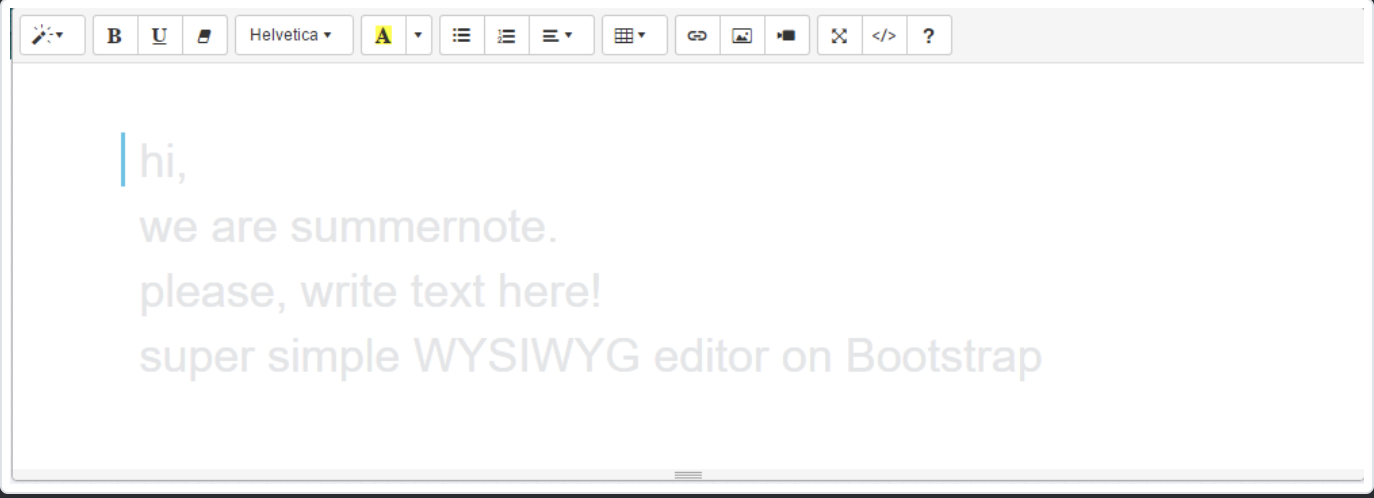The image size is (1374, 498).
Task: Open the help dialog
Action: point(929,35)
